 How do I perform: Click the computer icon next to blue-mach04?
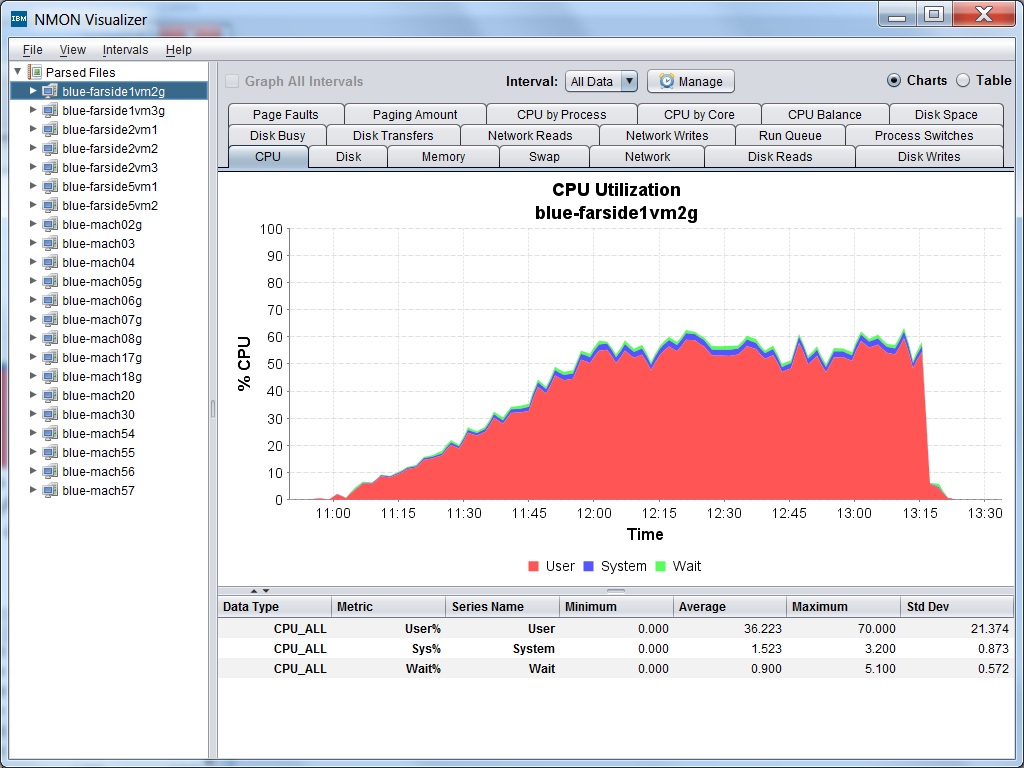tap(50, 263)
